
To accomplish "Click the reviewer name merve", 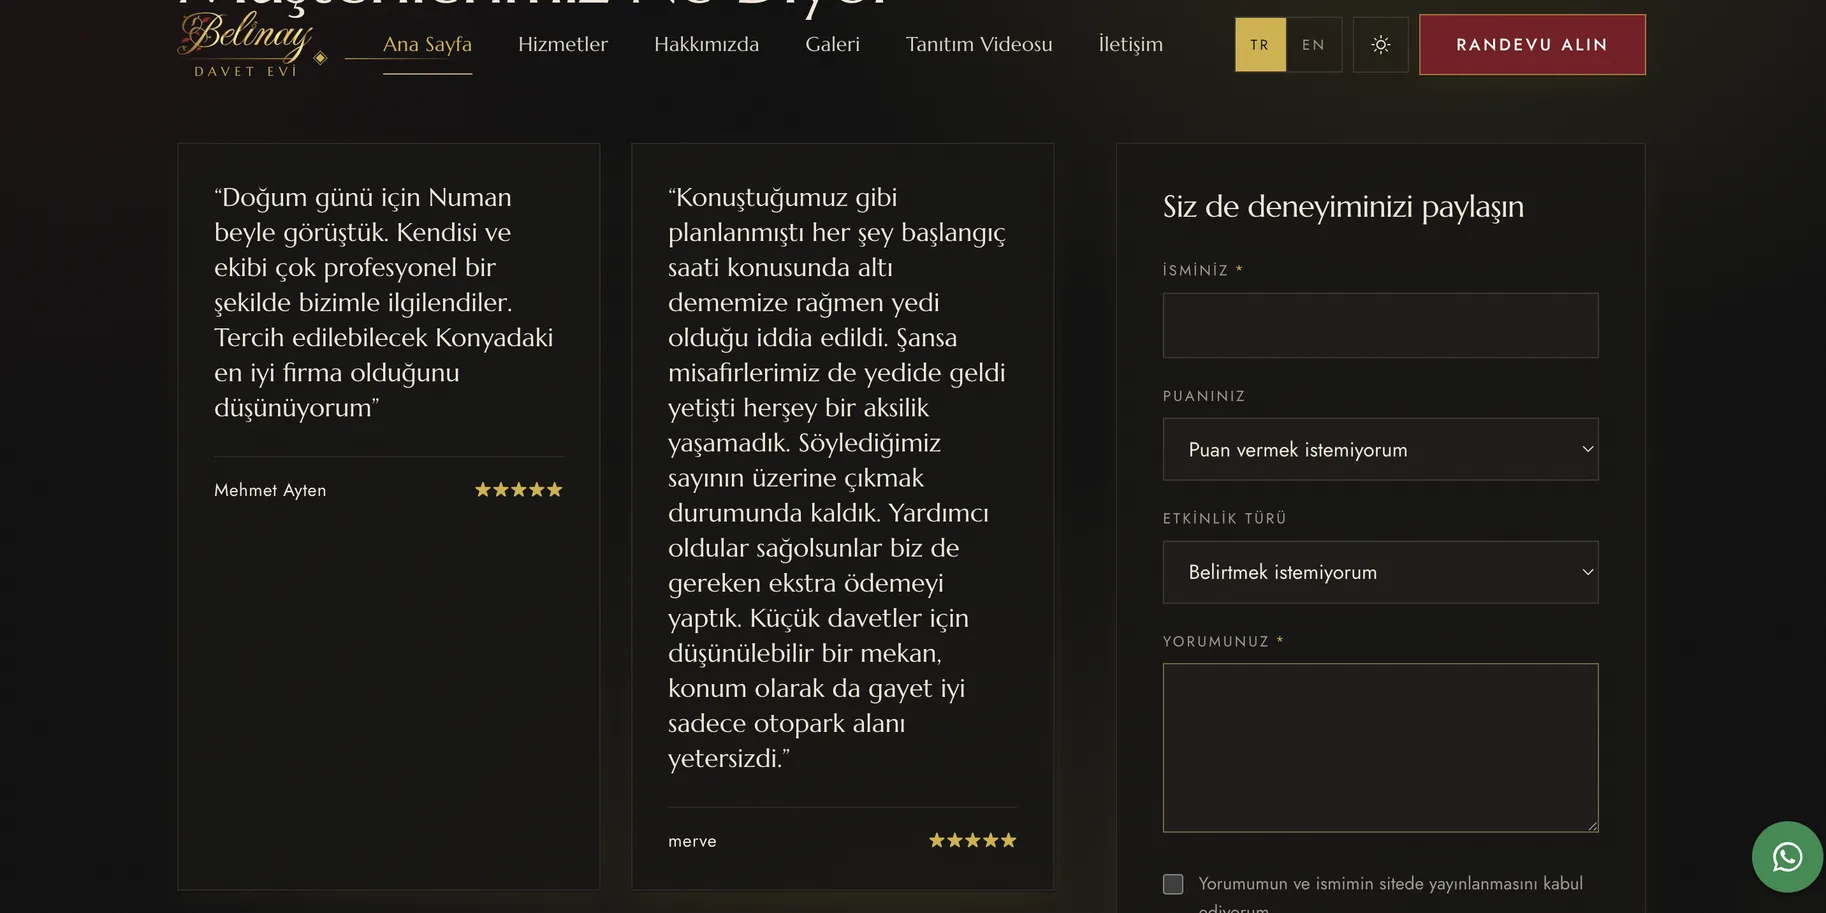I will coord(692,841).
